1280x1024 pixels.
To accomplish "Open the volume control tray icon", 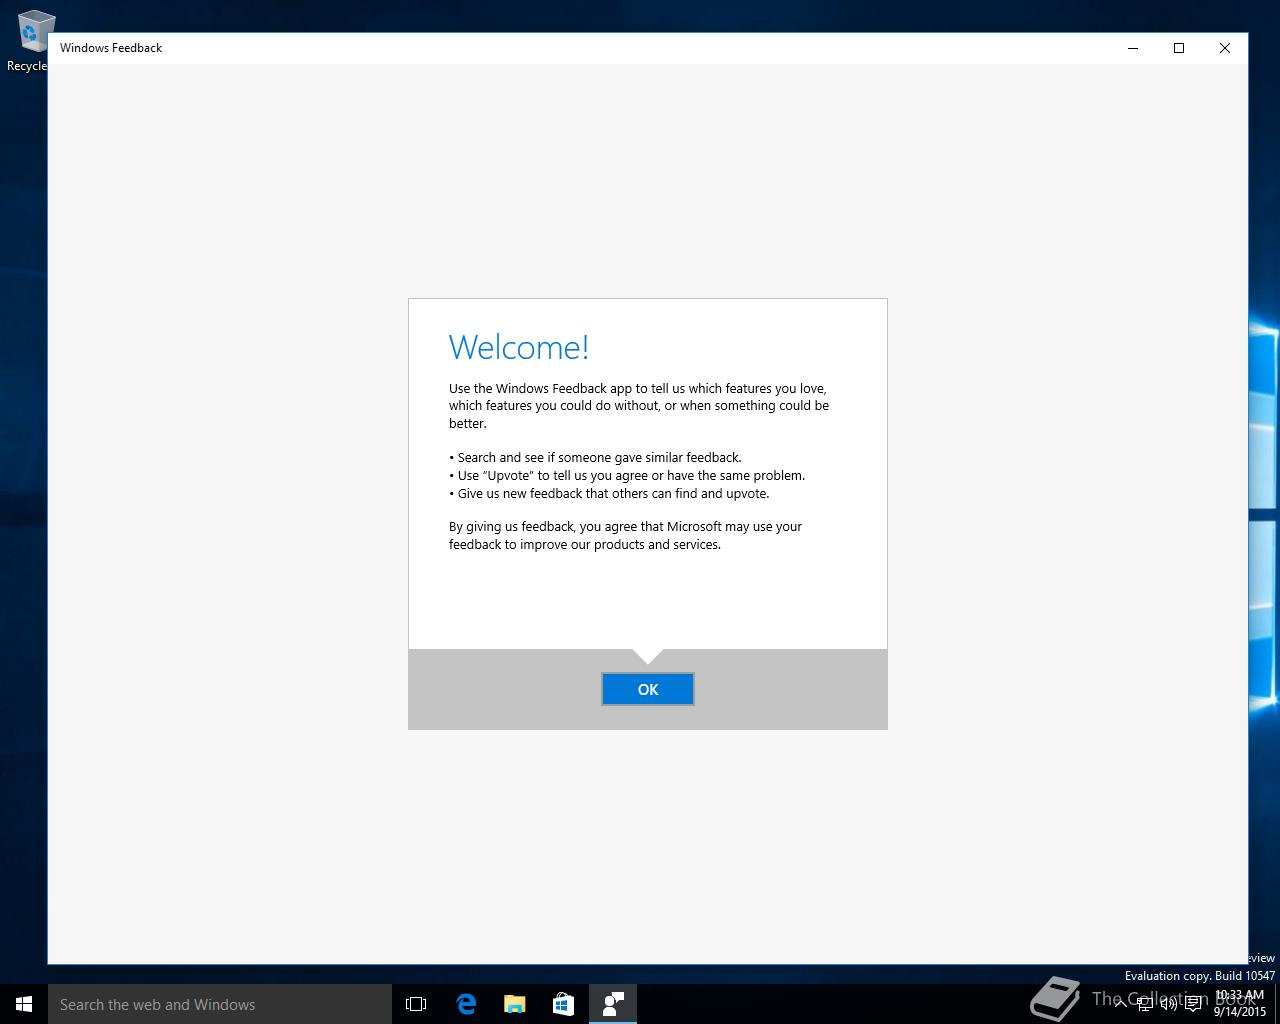I will coord(1168,1004).
